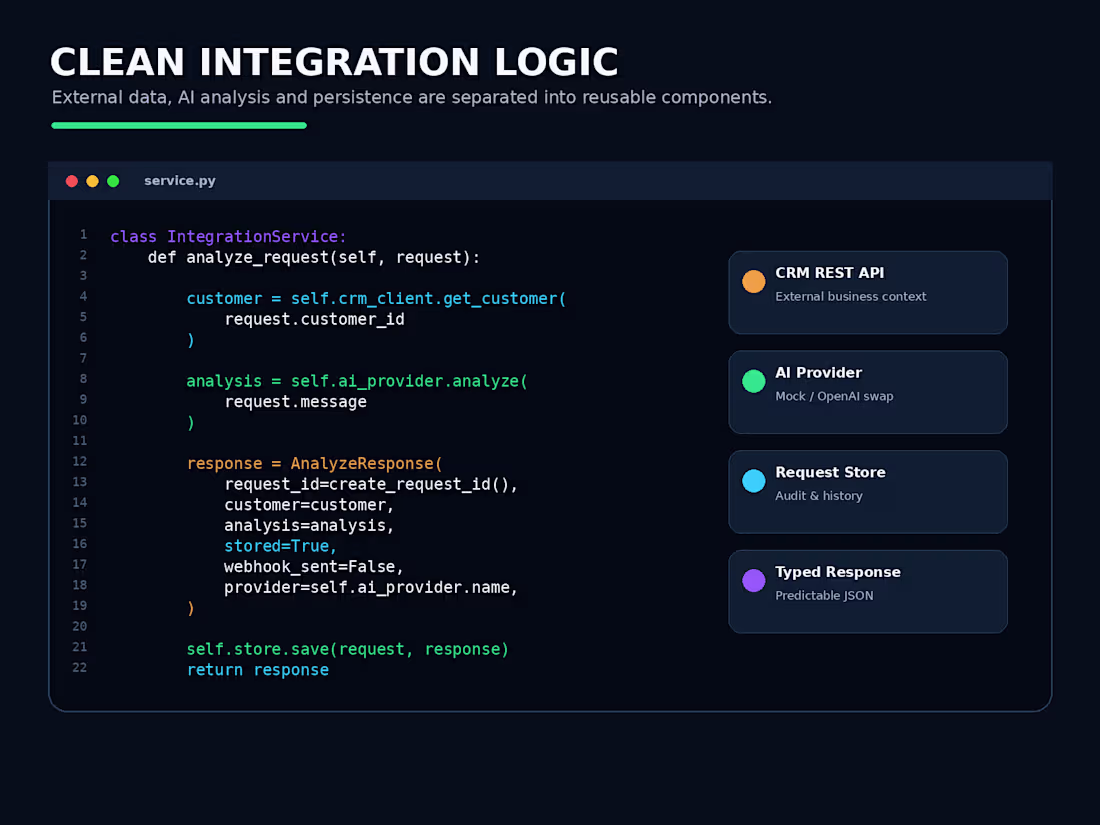
Task: Click the CLEAN INTEGRATION LOGIC heading
Action: 334,62
